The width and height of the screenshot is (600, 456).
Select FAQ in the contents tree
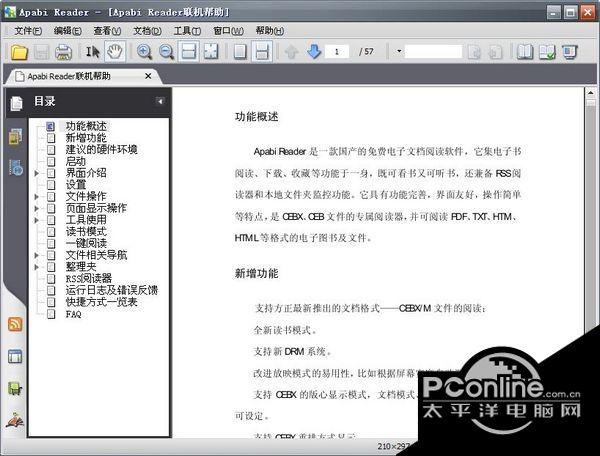[x=73, y=314]
